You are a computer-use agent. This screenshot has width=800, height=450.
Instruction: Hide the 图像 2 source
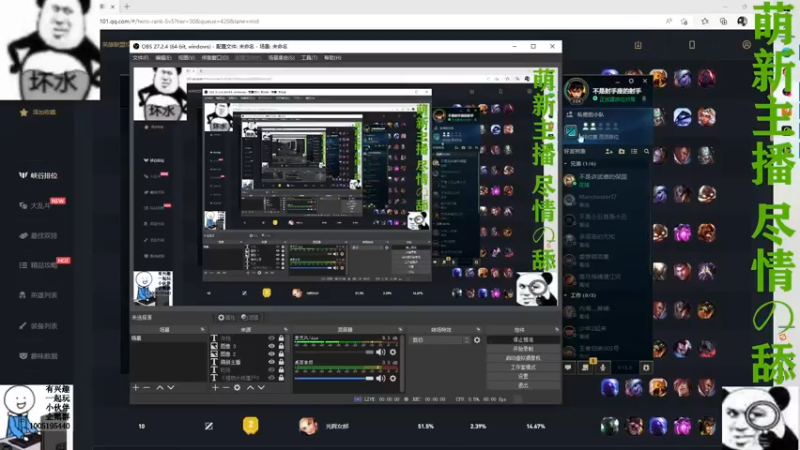pos(271,354)
